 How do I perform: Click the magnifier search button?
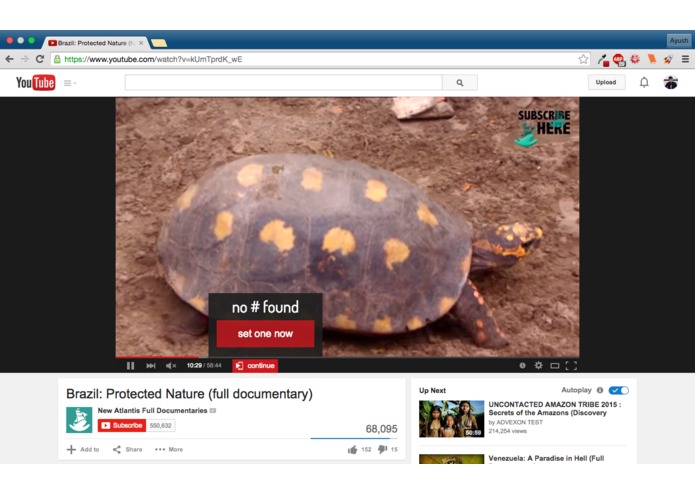(x=460, y=82)
